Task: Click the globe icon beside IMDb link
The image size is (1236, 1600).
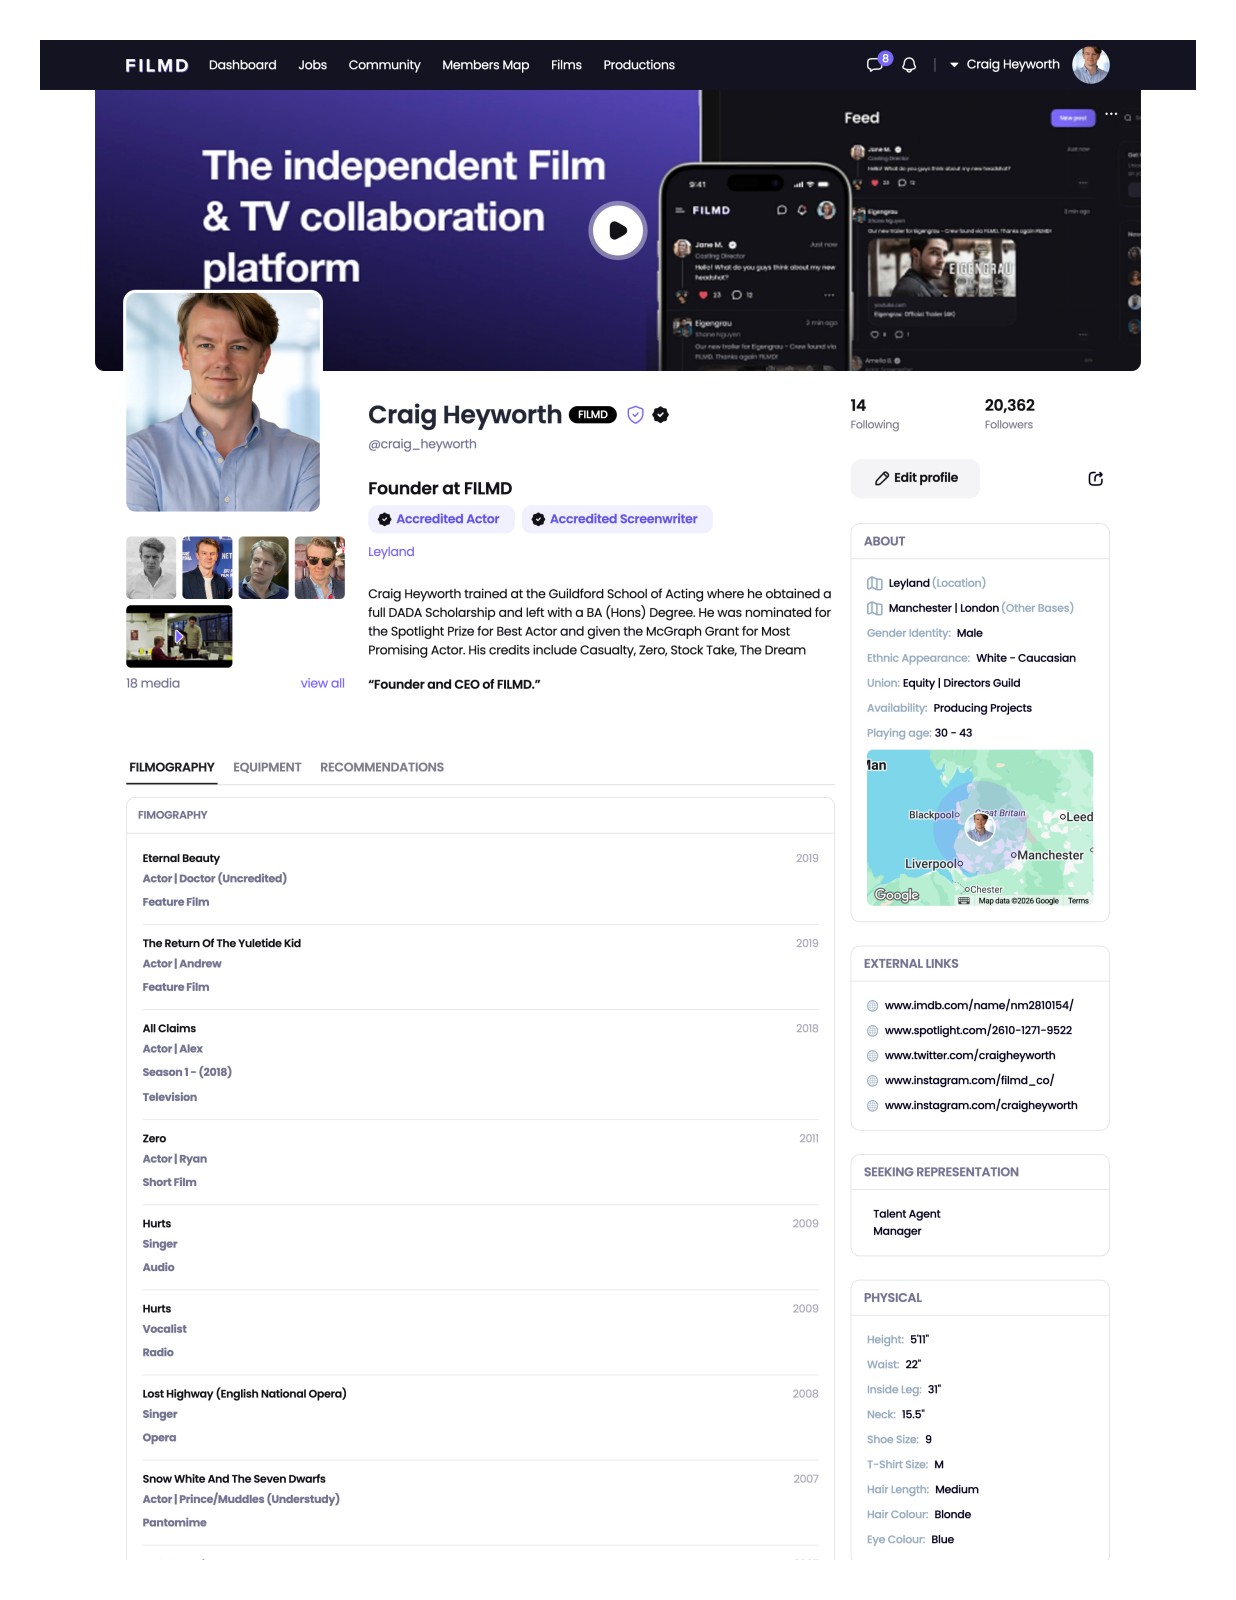Action: [x=872, y=1006]
